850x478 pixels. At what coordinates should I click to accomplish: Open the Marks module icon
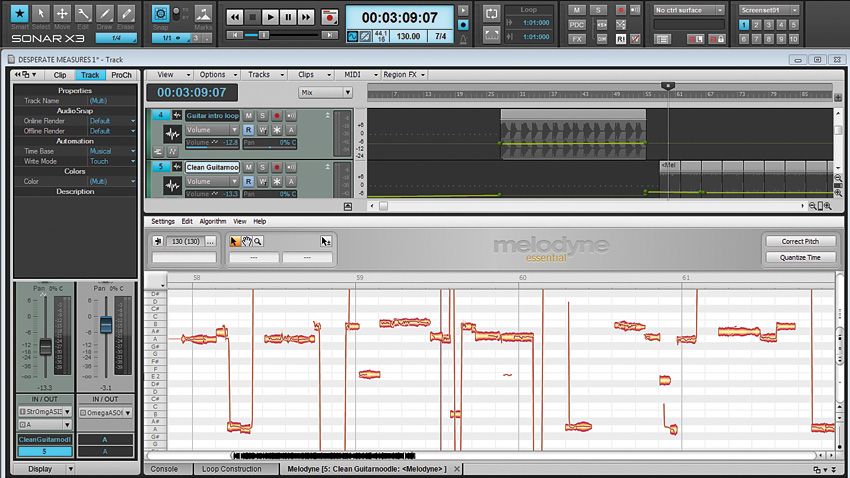203,14
